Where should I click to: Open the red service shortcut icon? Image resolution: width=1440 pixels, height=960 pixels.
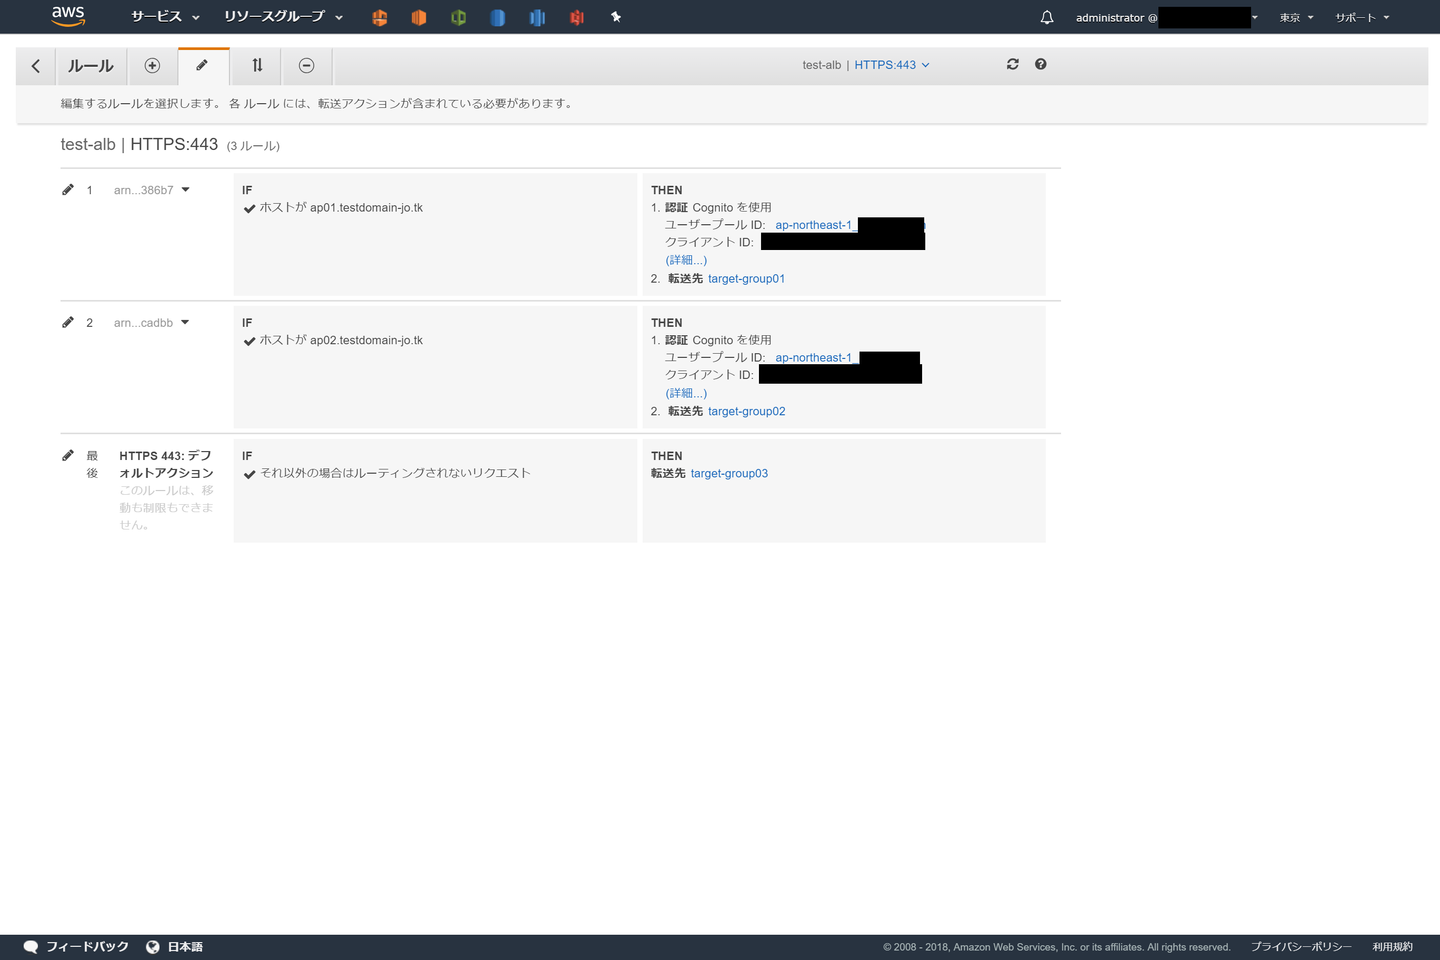(577, 17)
